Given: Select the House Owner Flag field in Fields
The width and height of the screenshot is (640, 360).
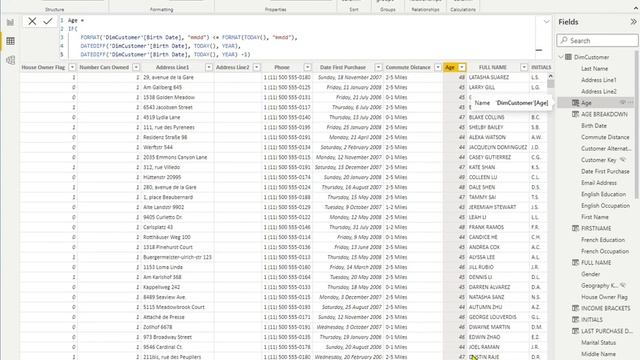Looking at the screenshot, I should pos(604,297).
